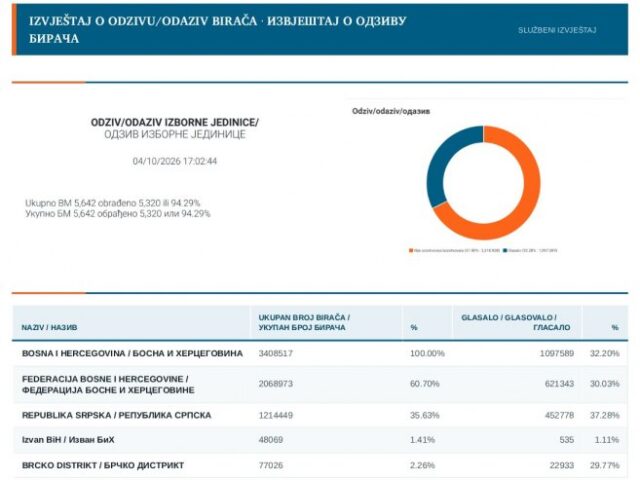The height and width of the screenshot is (480, 640).
Task: Click voted count '621343'
Action: coord(559,384)
